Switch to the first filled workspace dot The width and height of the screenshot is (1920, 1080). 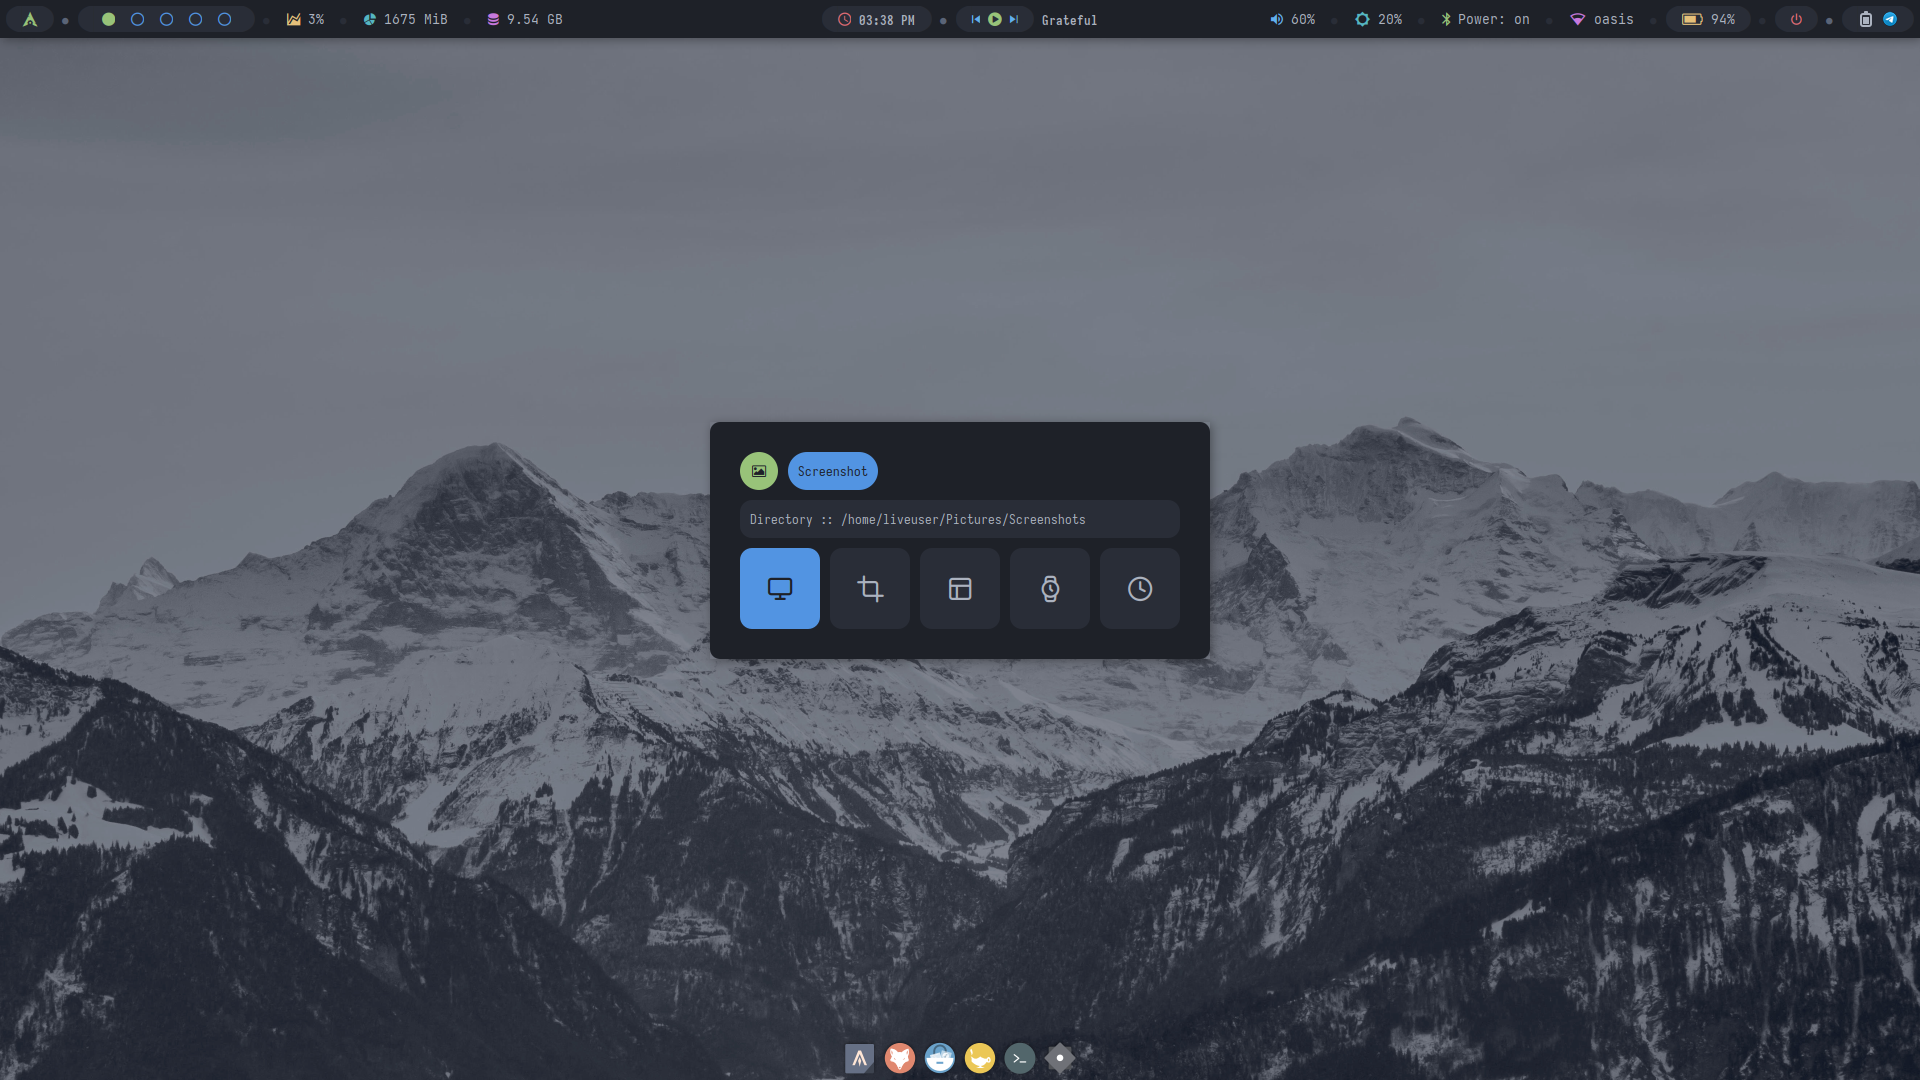[x=108, y=19]
